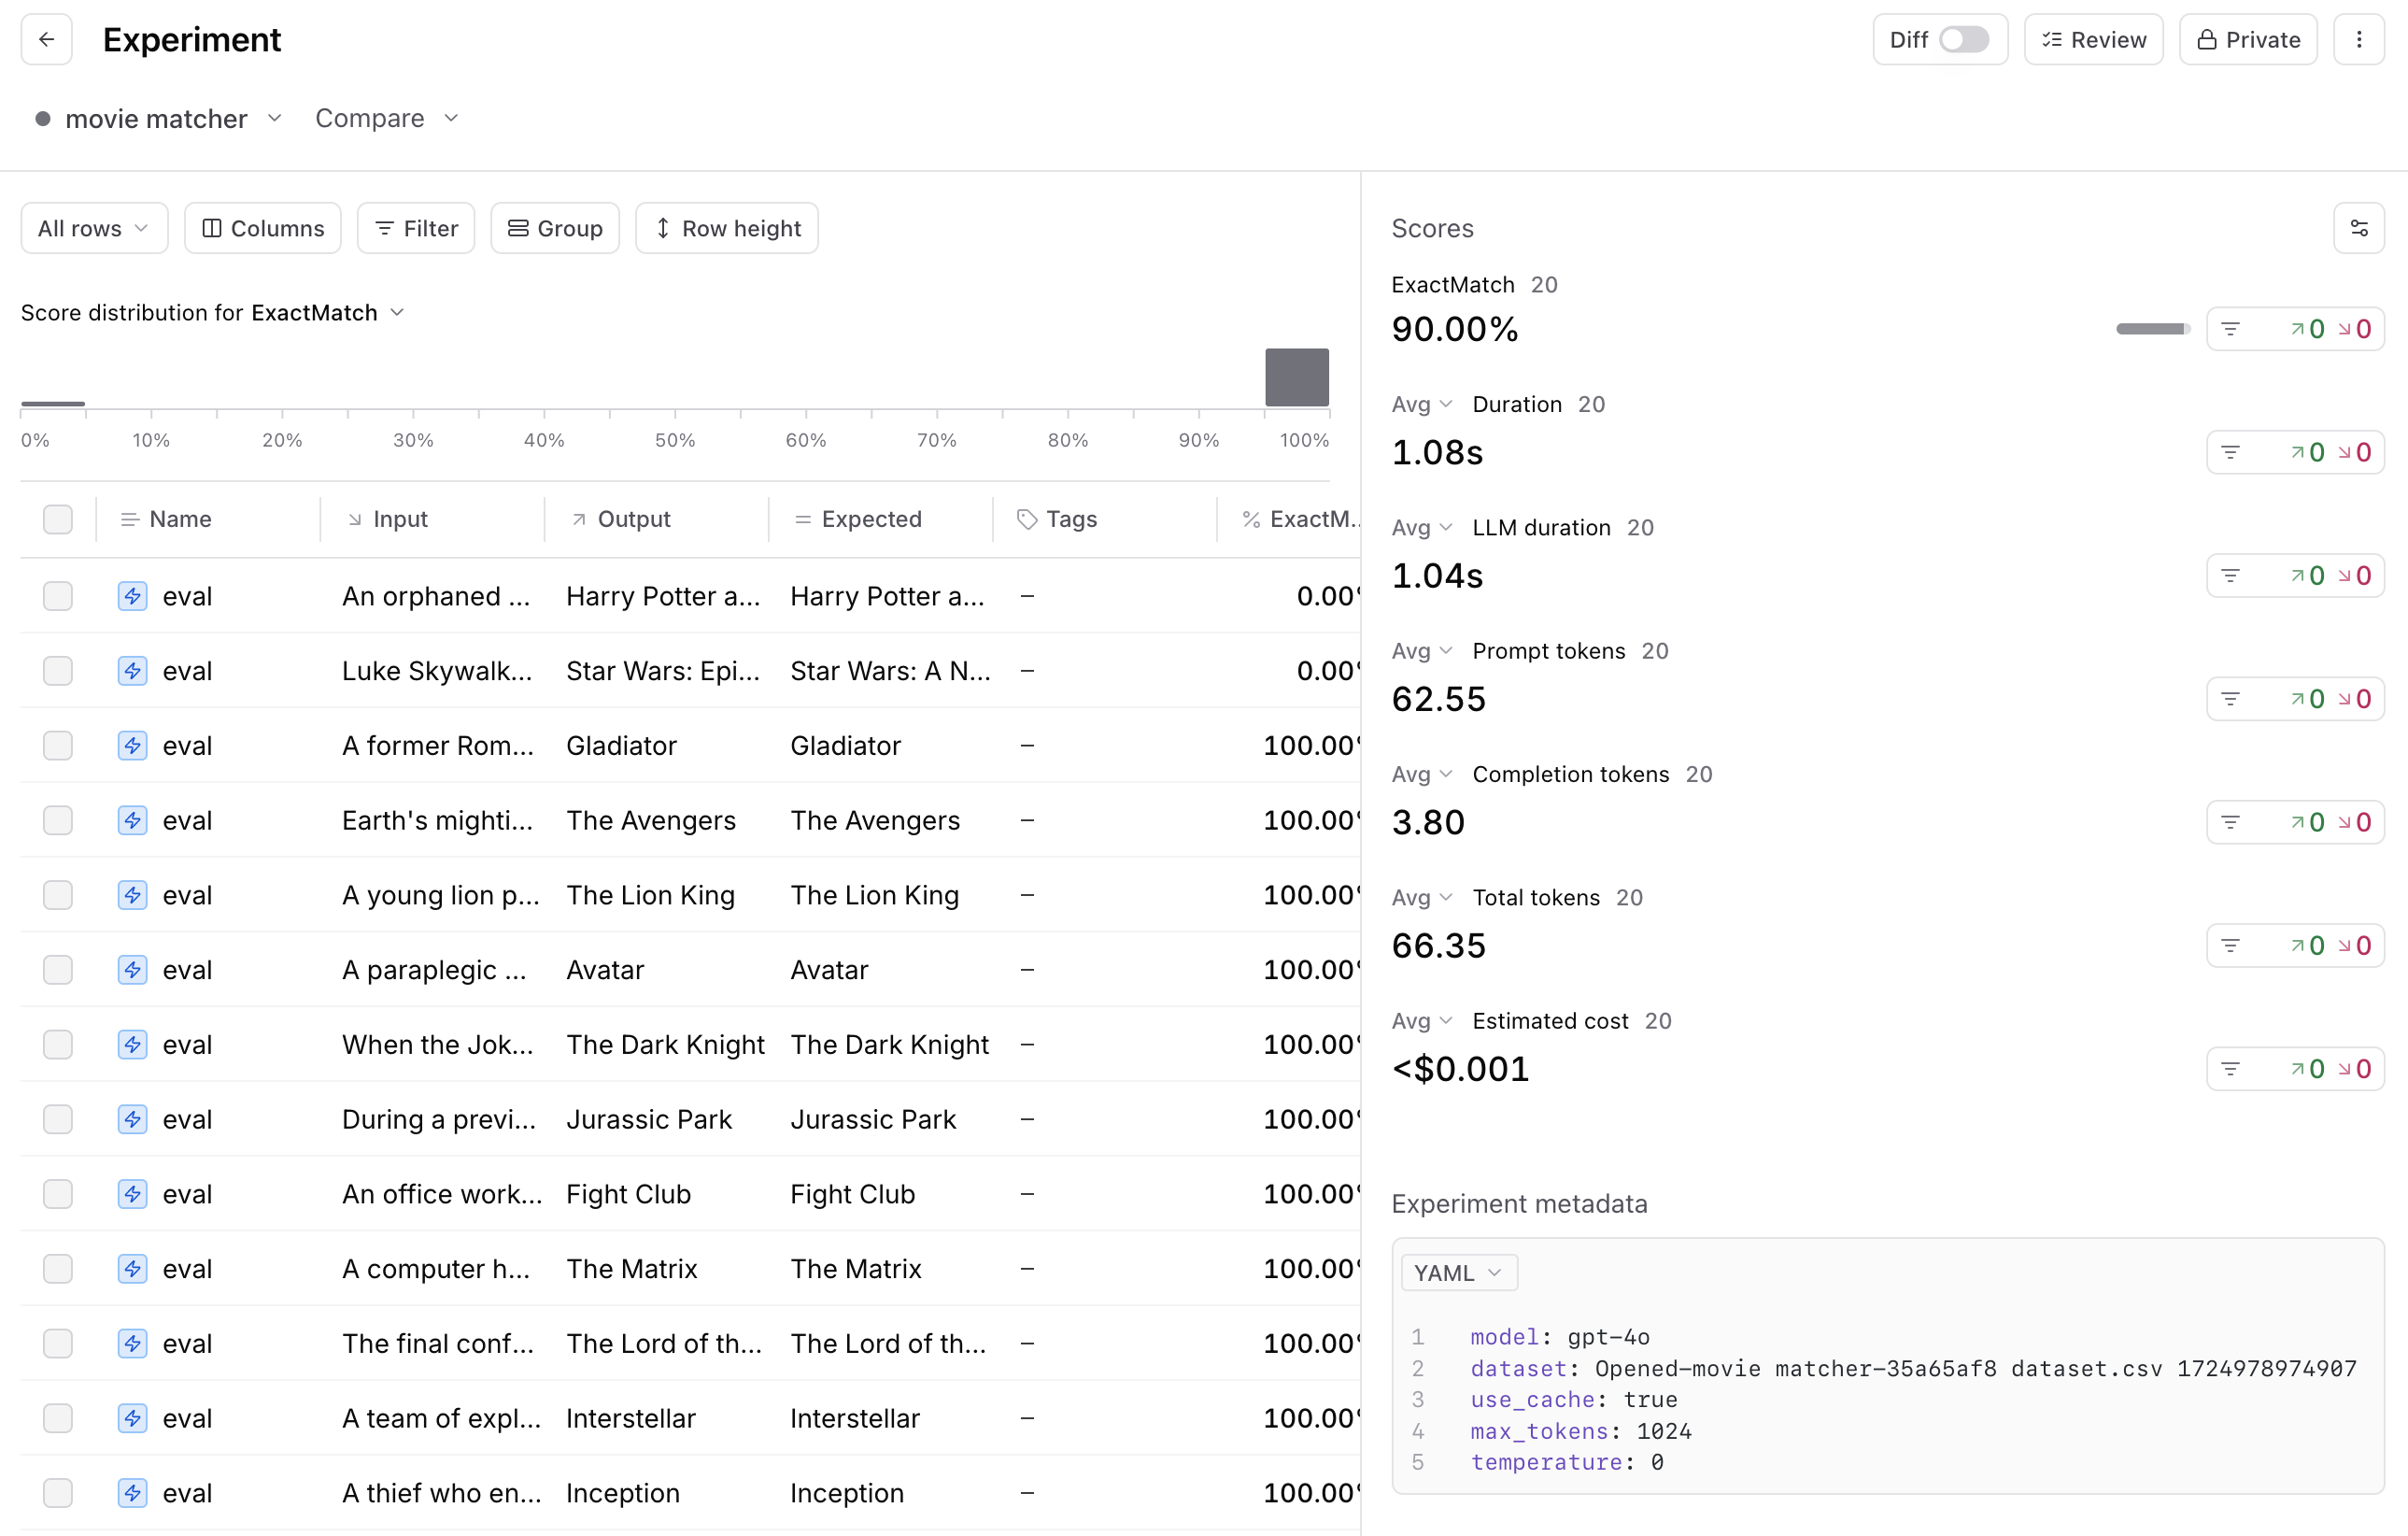Image resolution: width=2408 pixels, height=1536 pixels.
Task: Click the back arrow icon
Action: (x=46, y=39)
